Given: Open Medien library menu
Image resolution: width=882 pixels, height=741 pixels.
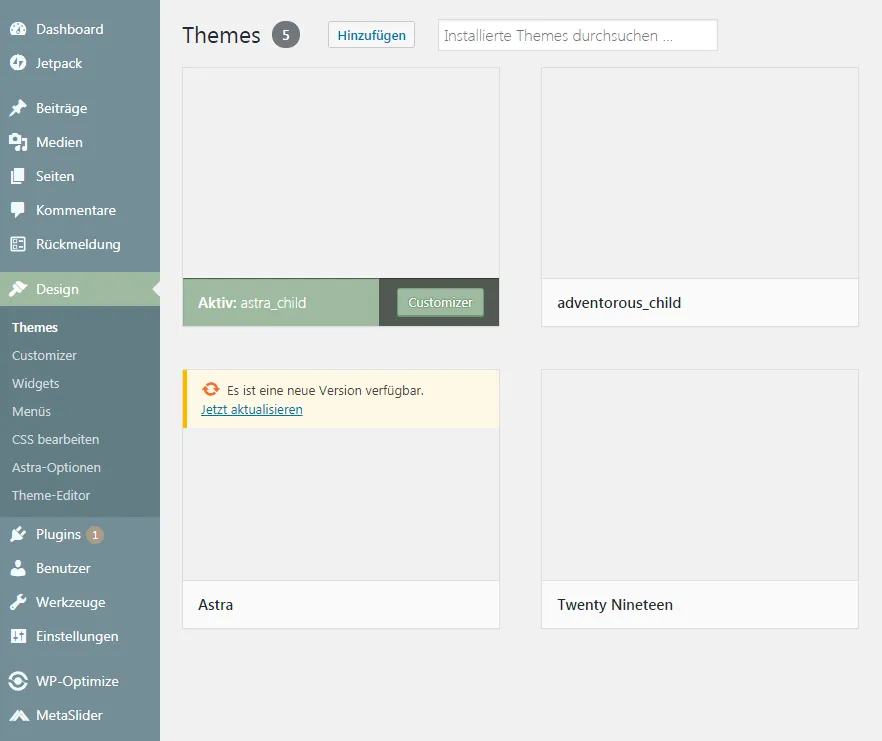Looking at the screenshot, I should (x=80, y=142).
